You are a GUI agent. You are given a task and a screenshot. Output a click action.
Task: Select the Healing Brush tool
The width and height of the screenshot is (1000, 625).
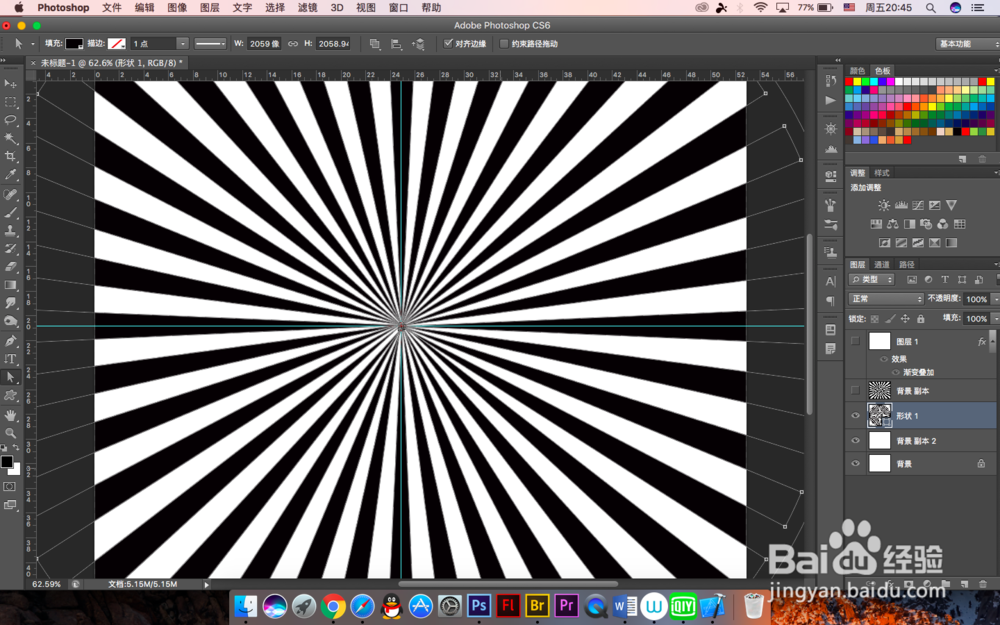click(10, 195)
